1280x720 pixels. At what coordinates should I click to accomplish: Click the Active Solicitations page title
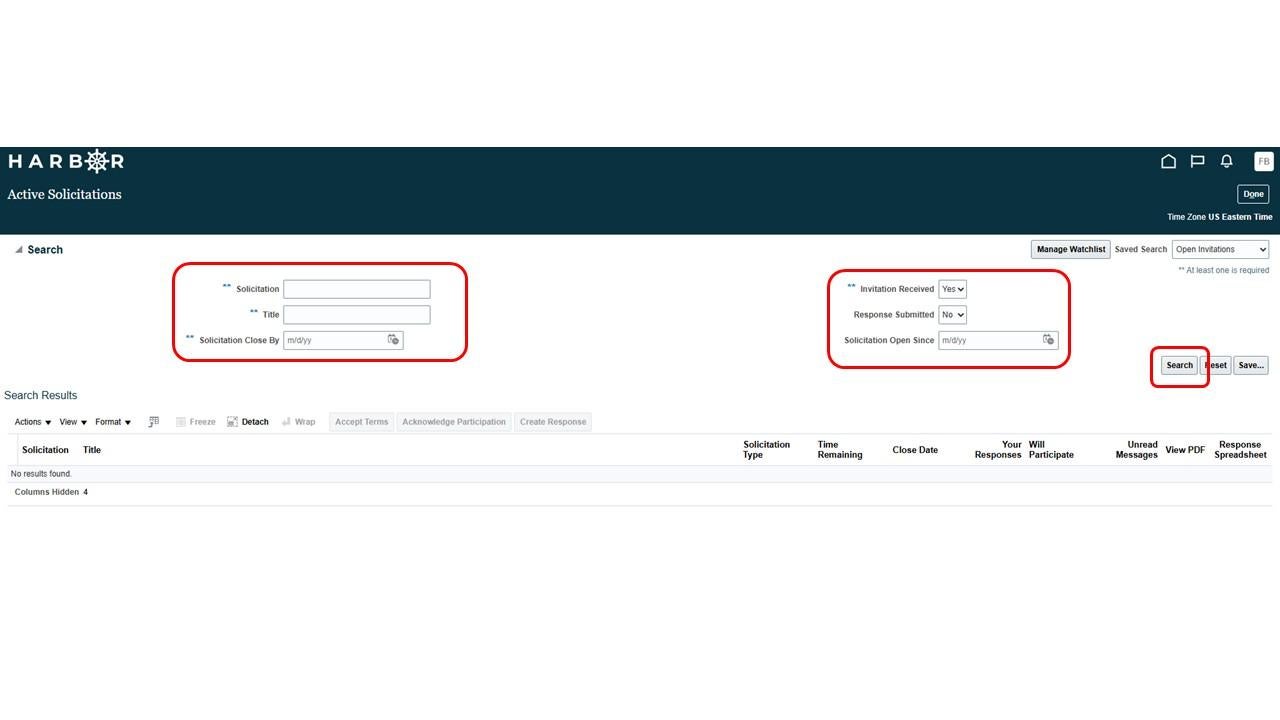pyautogui.click(x=64, y=194)
